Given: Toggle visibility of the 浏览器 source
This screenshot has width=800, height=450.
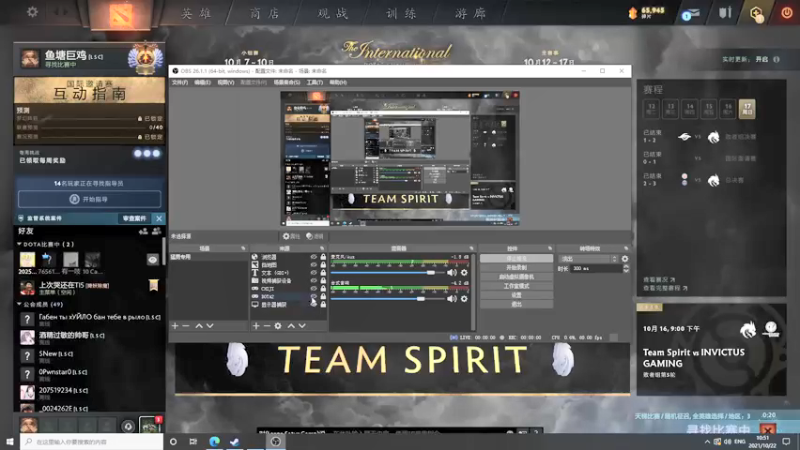Looking at the screenshot, I should (313, 257).
